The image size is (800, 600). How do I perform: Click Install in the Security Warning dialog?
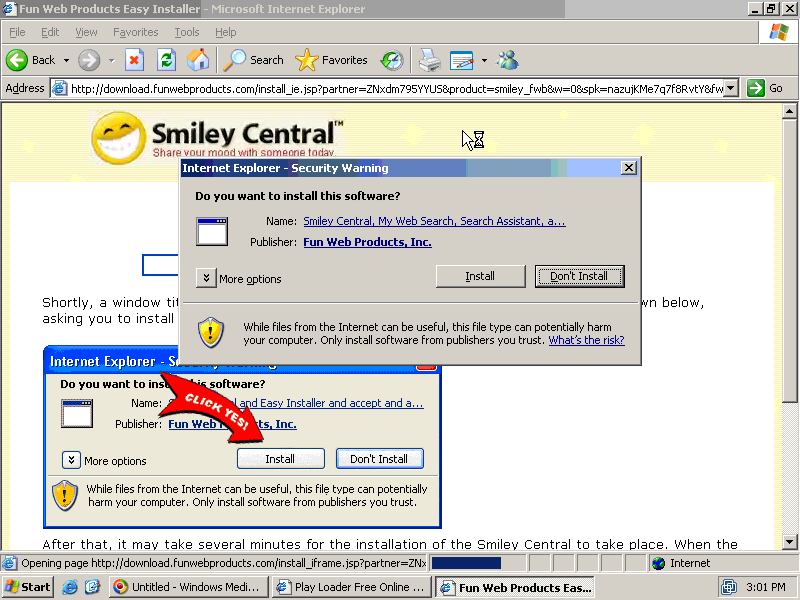[480, 276]
